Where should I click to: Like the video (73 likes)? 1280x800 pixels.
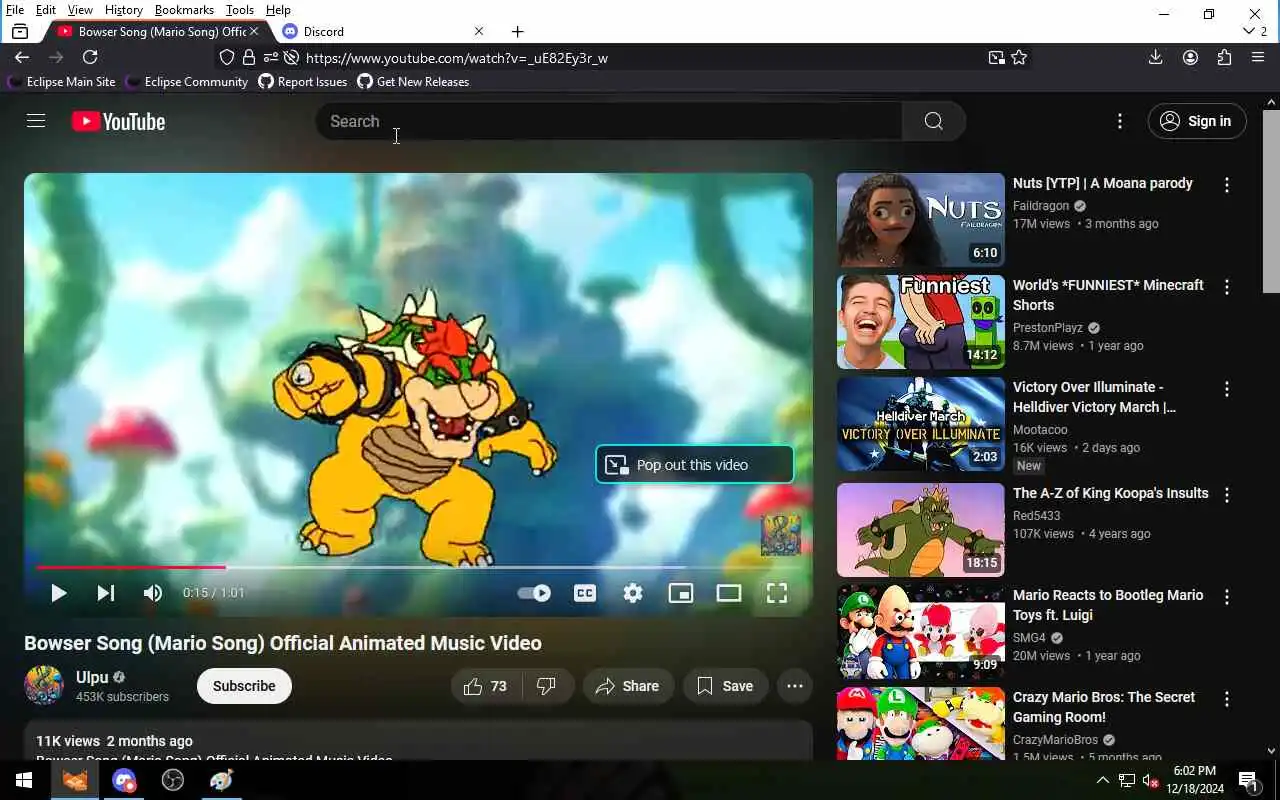point(486,686)
